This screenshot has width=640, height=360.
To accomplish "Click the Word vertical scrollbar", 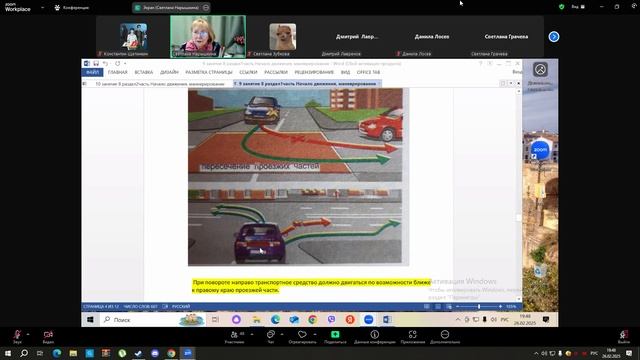I will coord(519,195).
